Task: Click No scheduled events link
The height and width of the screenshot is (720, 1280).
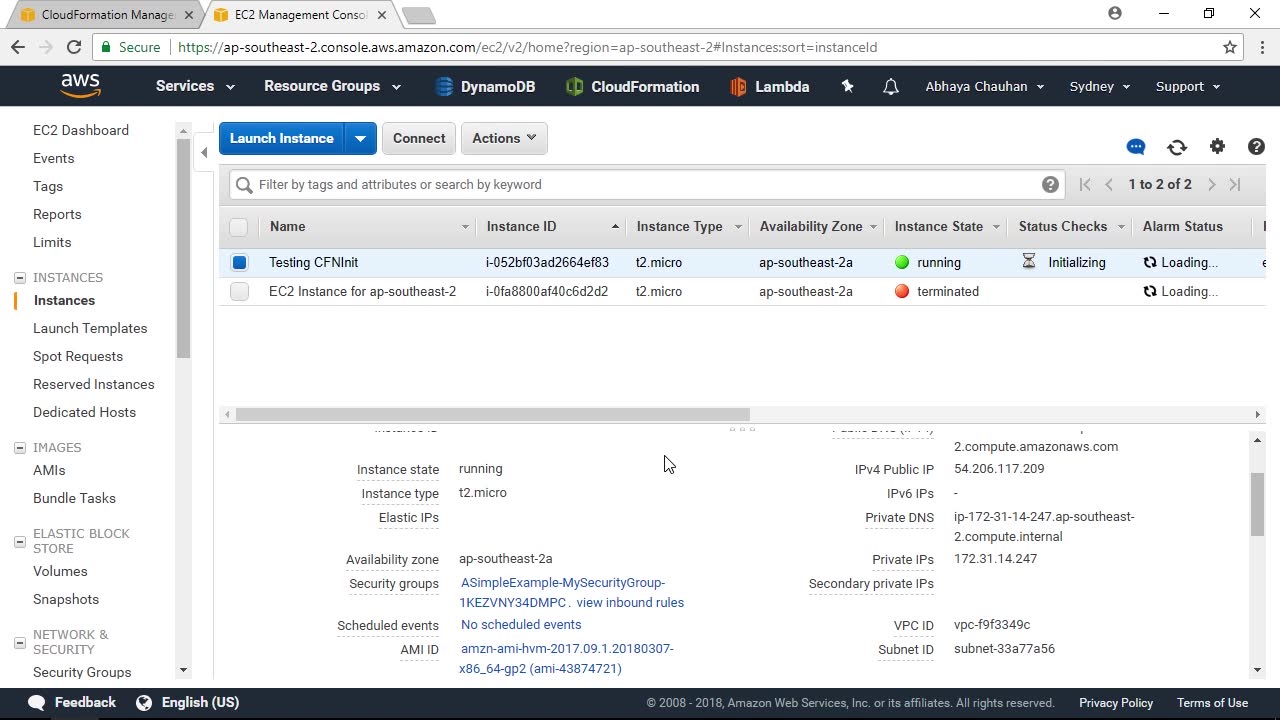Action: [x=521, y=624]
